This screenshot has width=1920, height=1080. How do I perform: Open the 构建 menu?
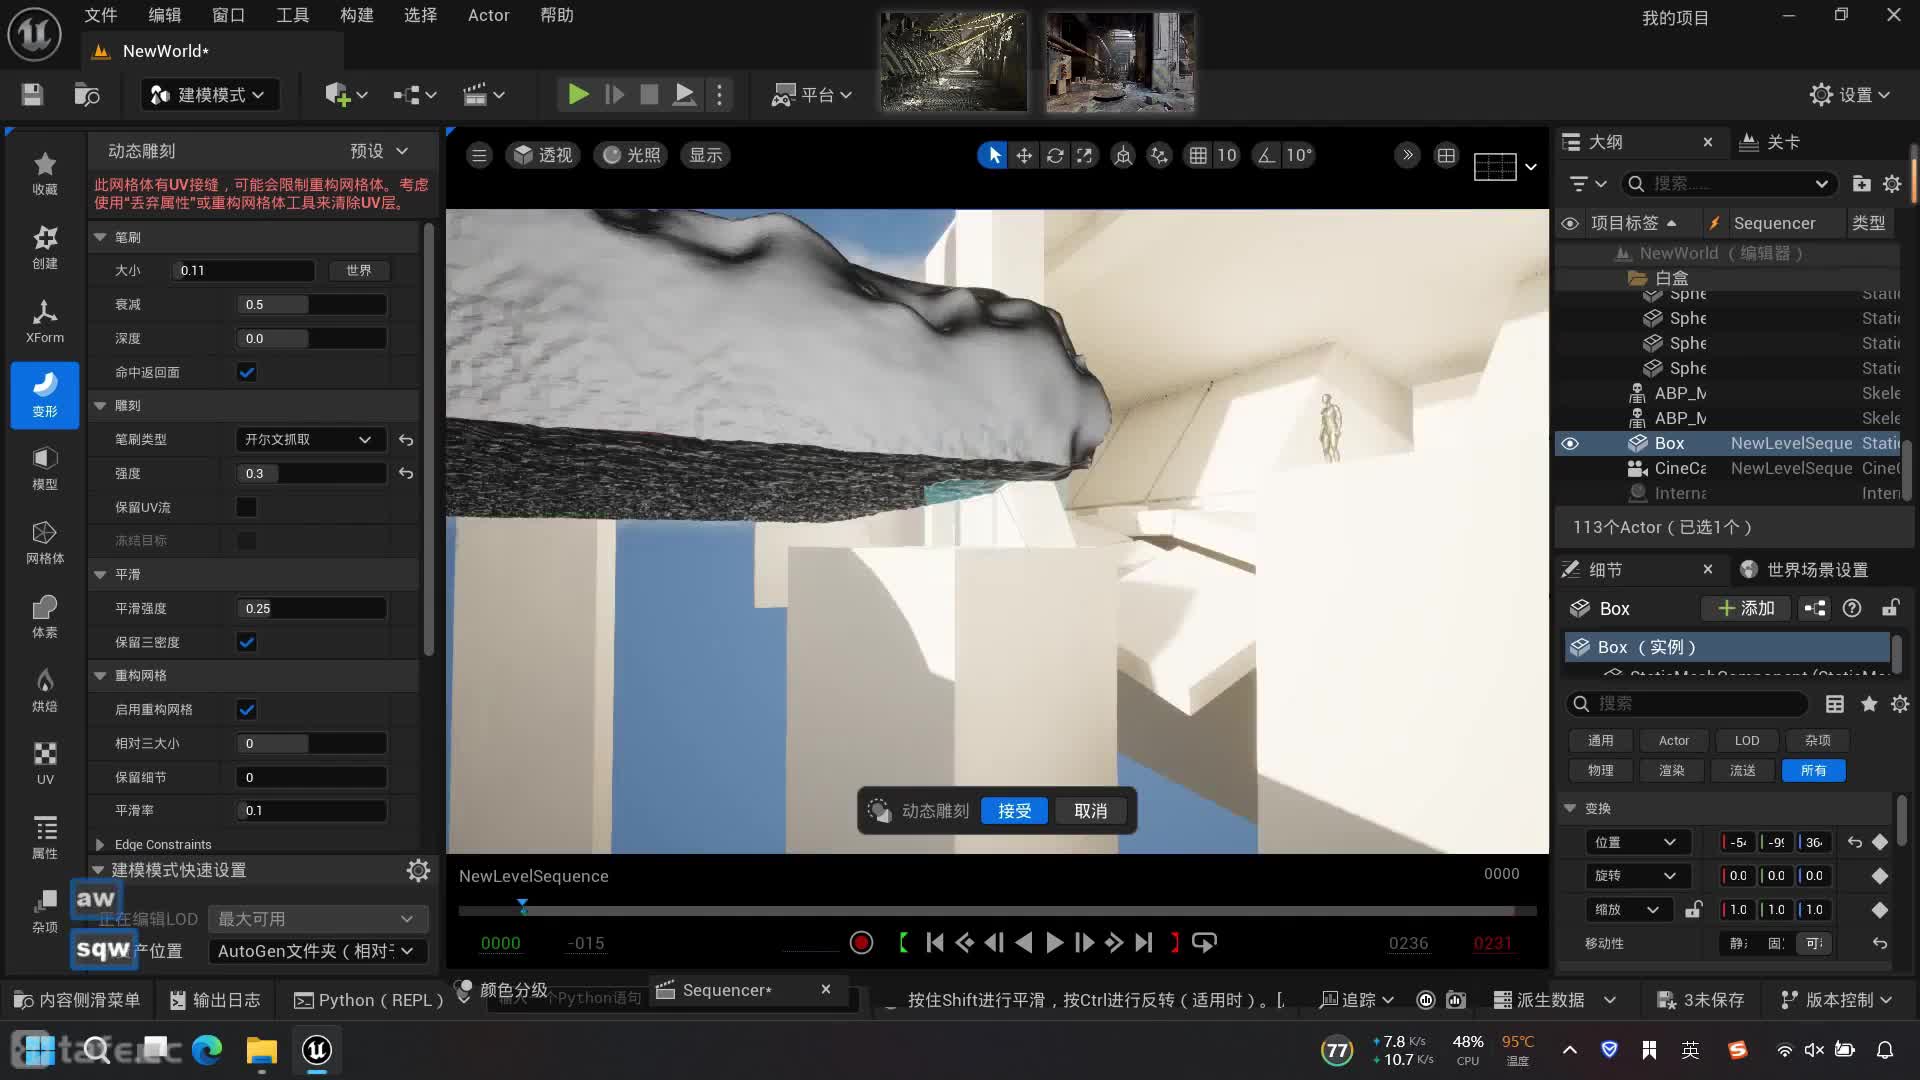point(357,15)
